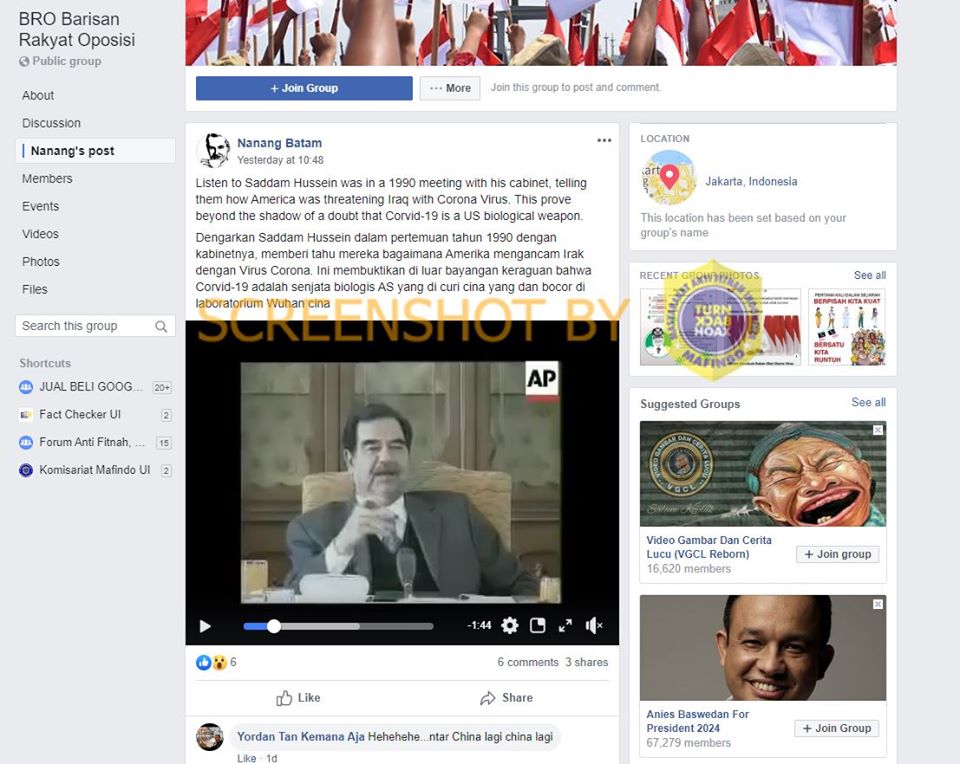The image size is (960, 764).
Task: Open the Videos section
Action: click(x=40, y=234)
